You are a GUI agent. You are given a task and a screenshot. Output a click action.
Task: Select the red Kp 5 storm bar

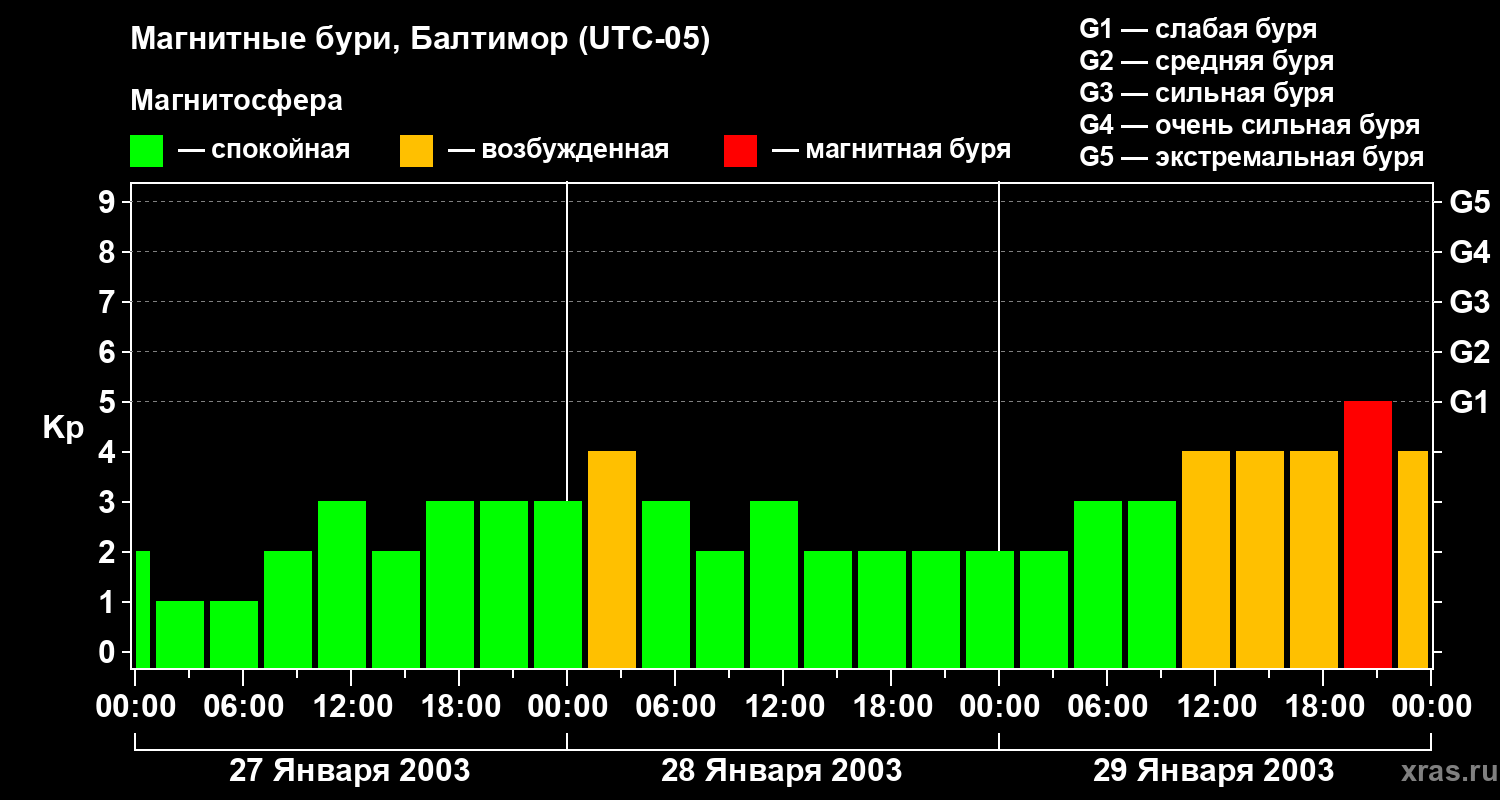(1368, 534)
